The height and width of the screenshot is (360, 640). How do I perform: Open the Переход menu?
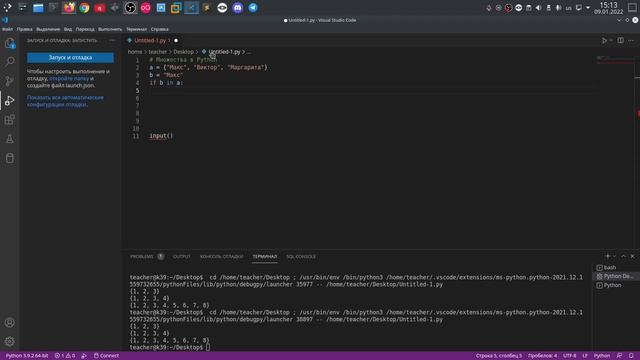(85, 29)
